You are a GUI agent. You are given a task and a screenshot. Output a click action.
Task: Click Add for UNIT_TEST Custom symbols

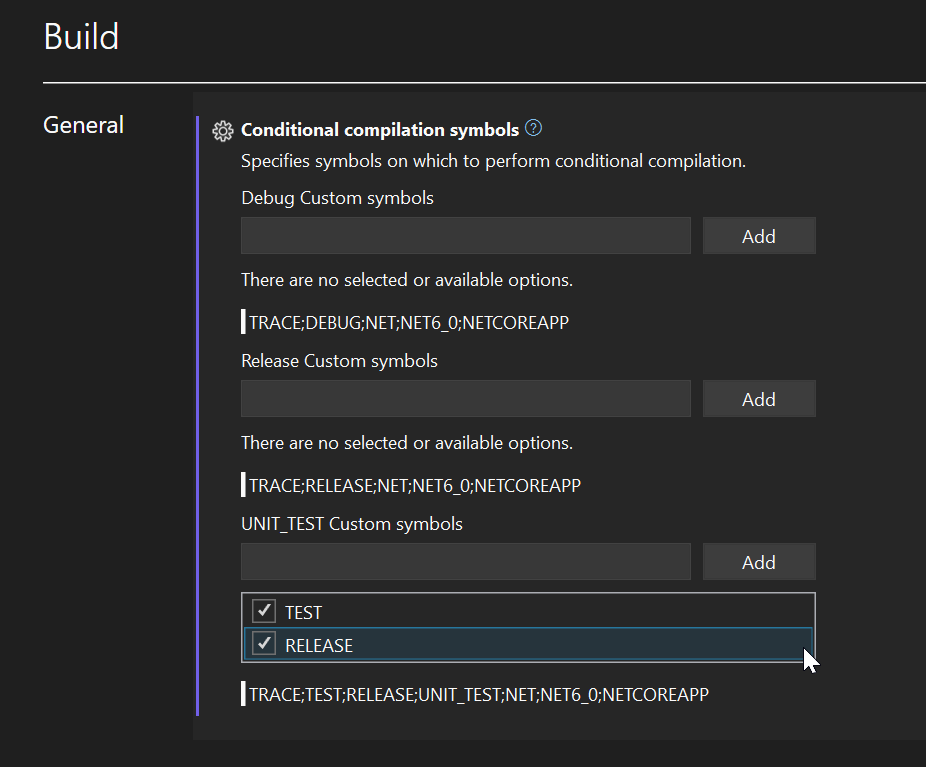pyautogui.click(x=759, y=562)
